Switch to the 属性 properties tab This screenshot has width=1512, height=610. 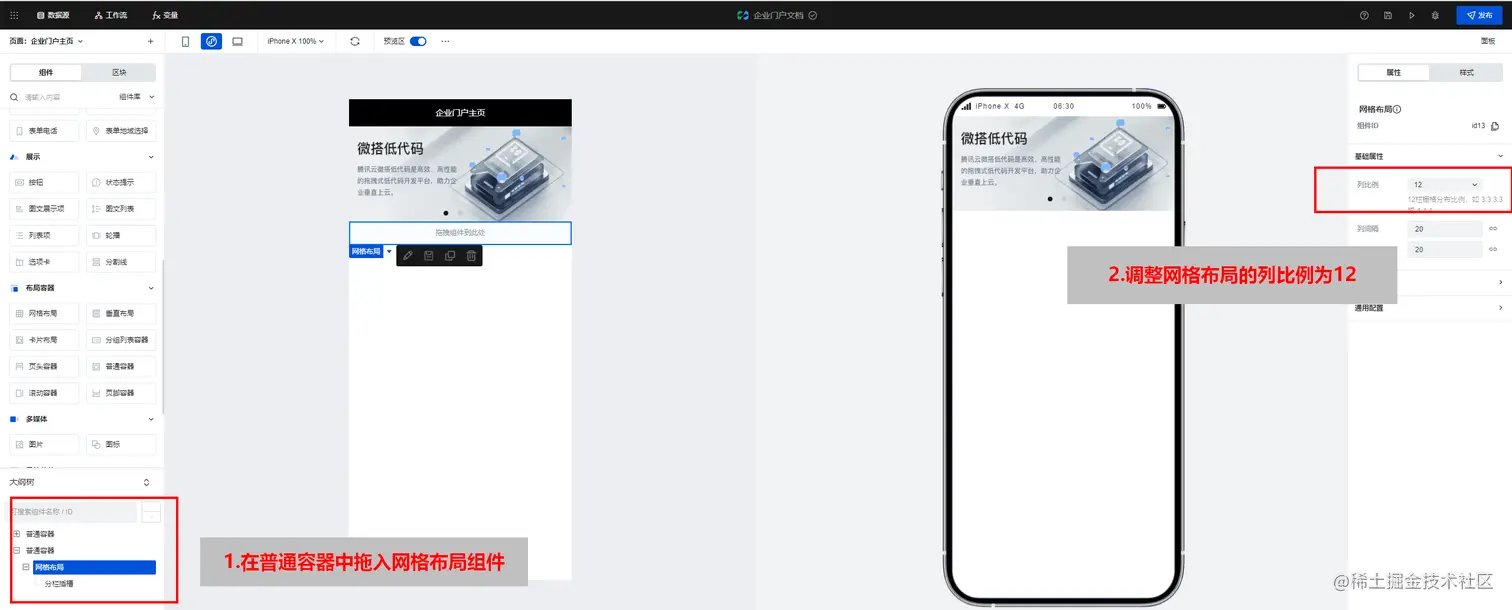tap(1394, 72)
